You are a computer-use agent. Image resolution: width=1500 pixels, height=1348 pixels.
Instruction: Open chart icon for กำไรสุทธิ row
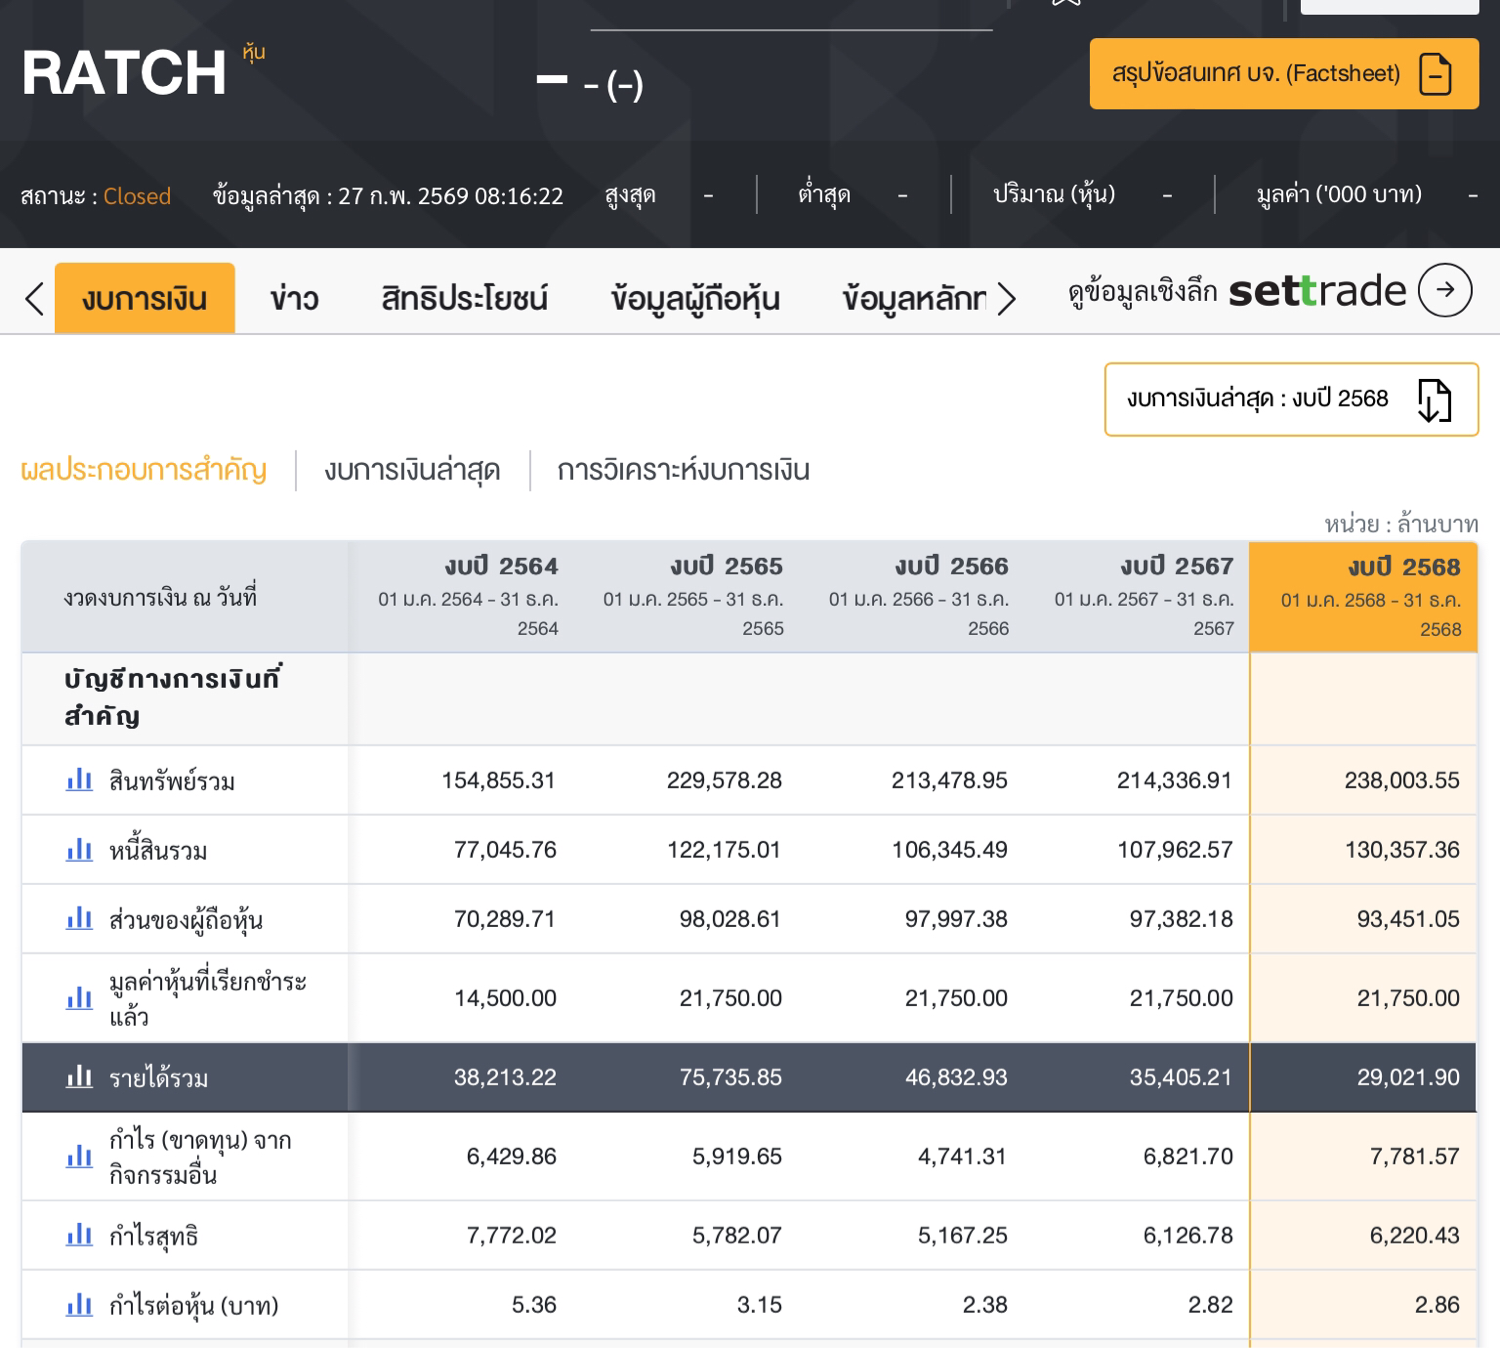(79, 1235)
